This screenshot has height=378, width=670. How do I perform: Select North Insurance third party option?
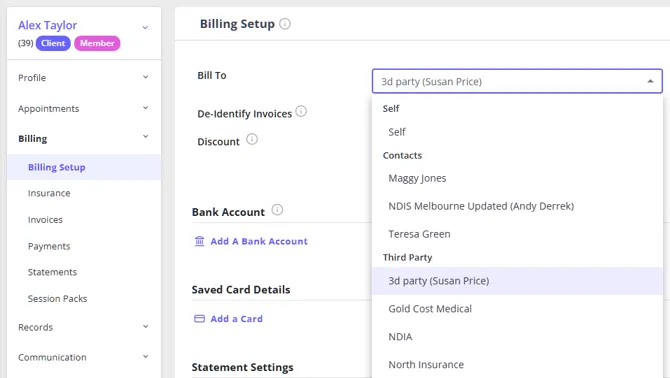point(517,365)
